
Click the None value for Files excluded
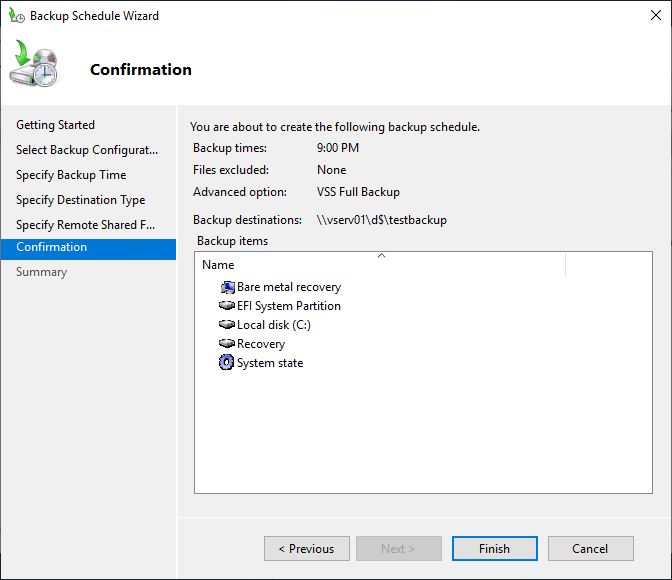[x=331, y=170]
